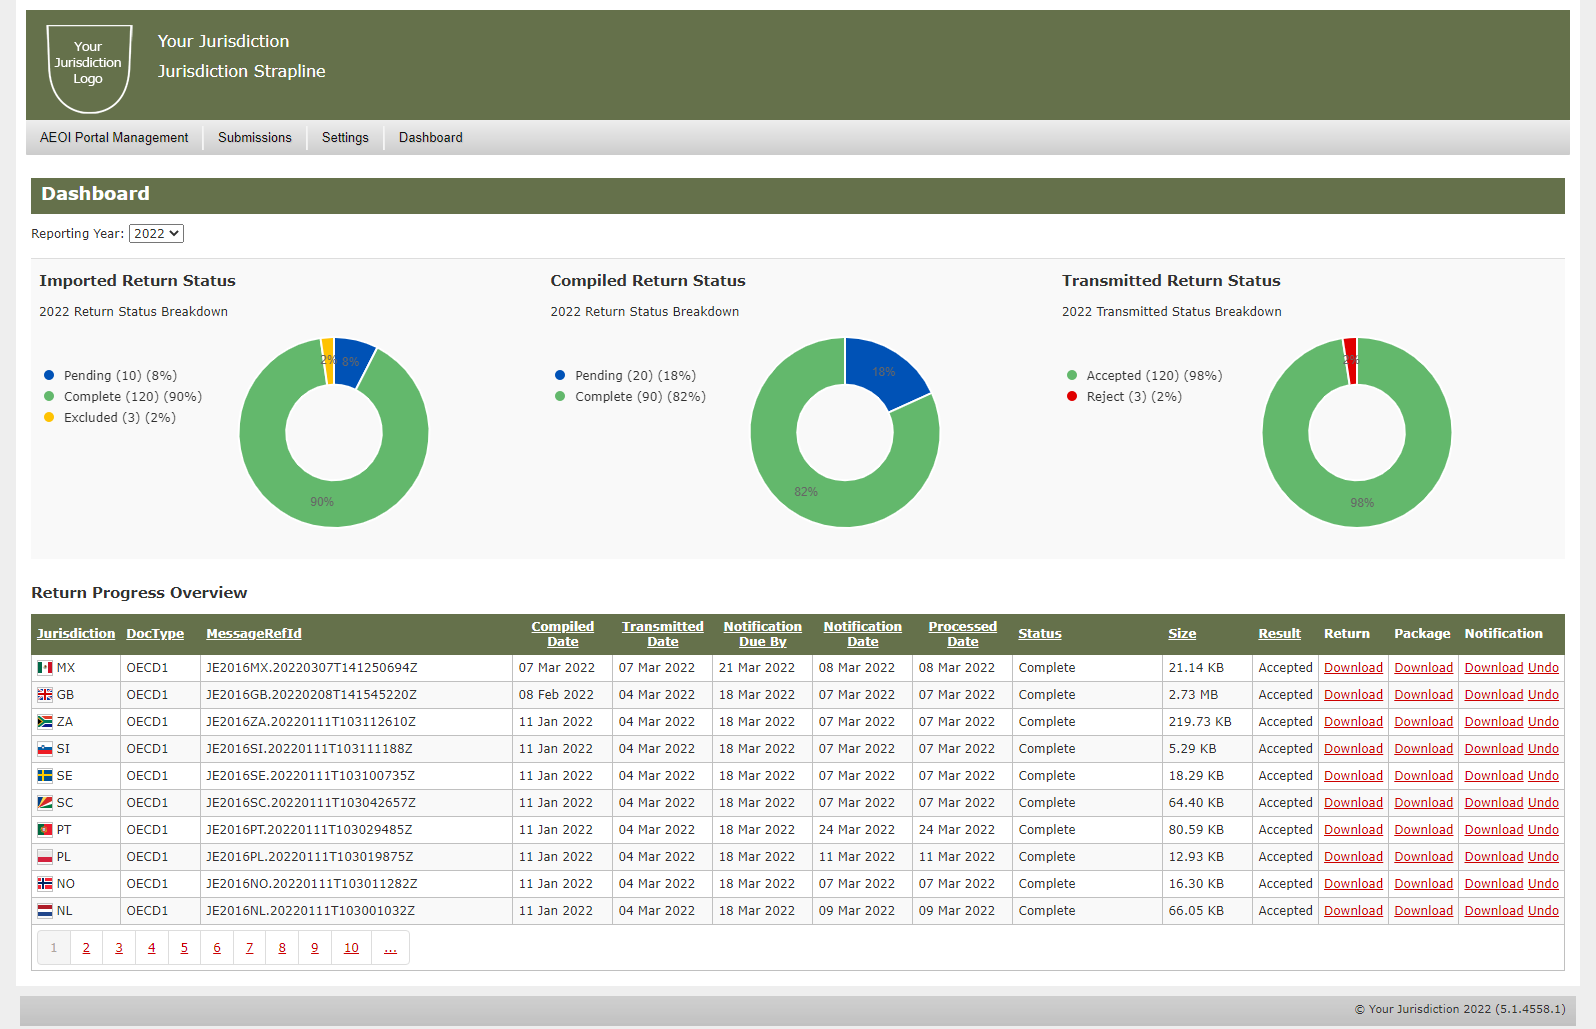Open the Reporting Year dropdown
1596x1029 pixels.
point(156,233)
